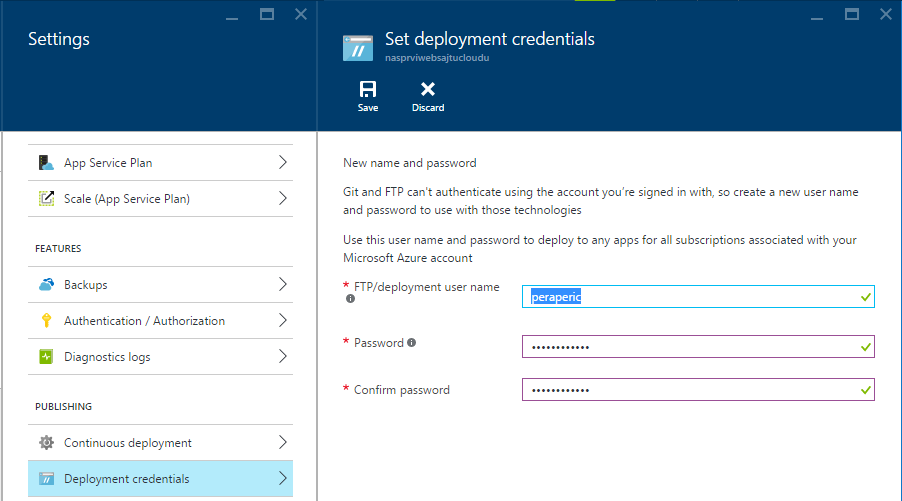The image size is (902, 501).
Task: Open the Authentication / Authorization settings item
Action: 144,321
